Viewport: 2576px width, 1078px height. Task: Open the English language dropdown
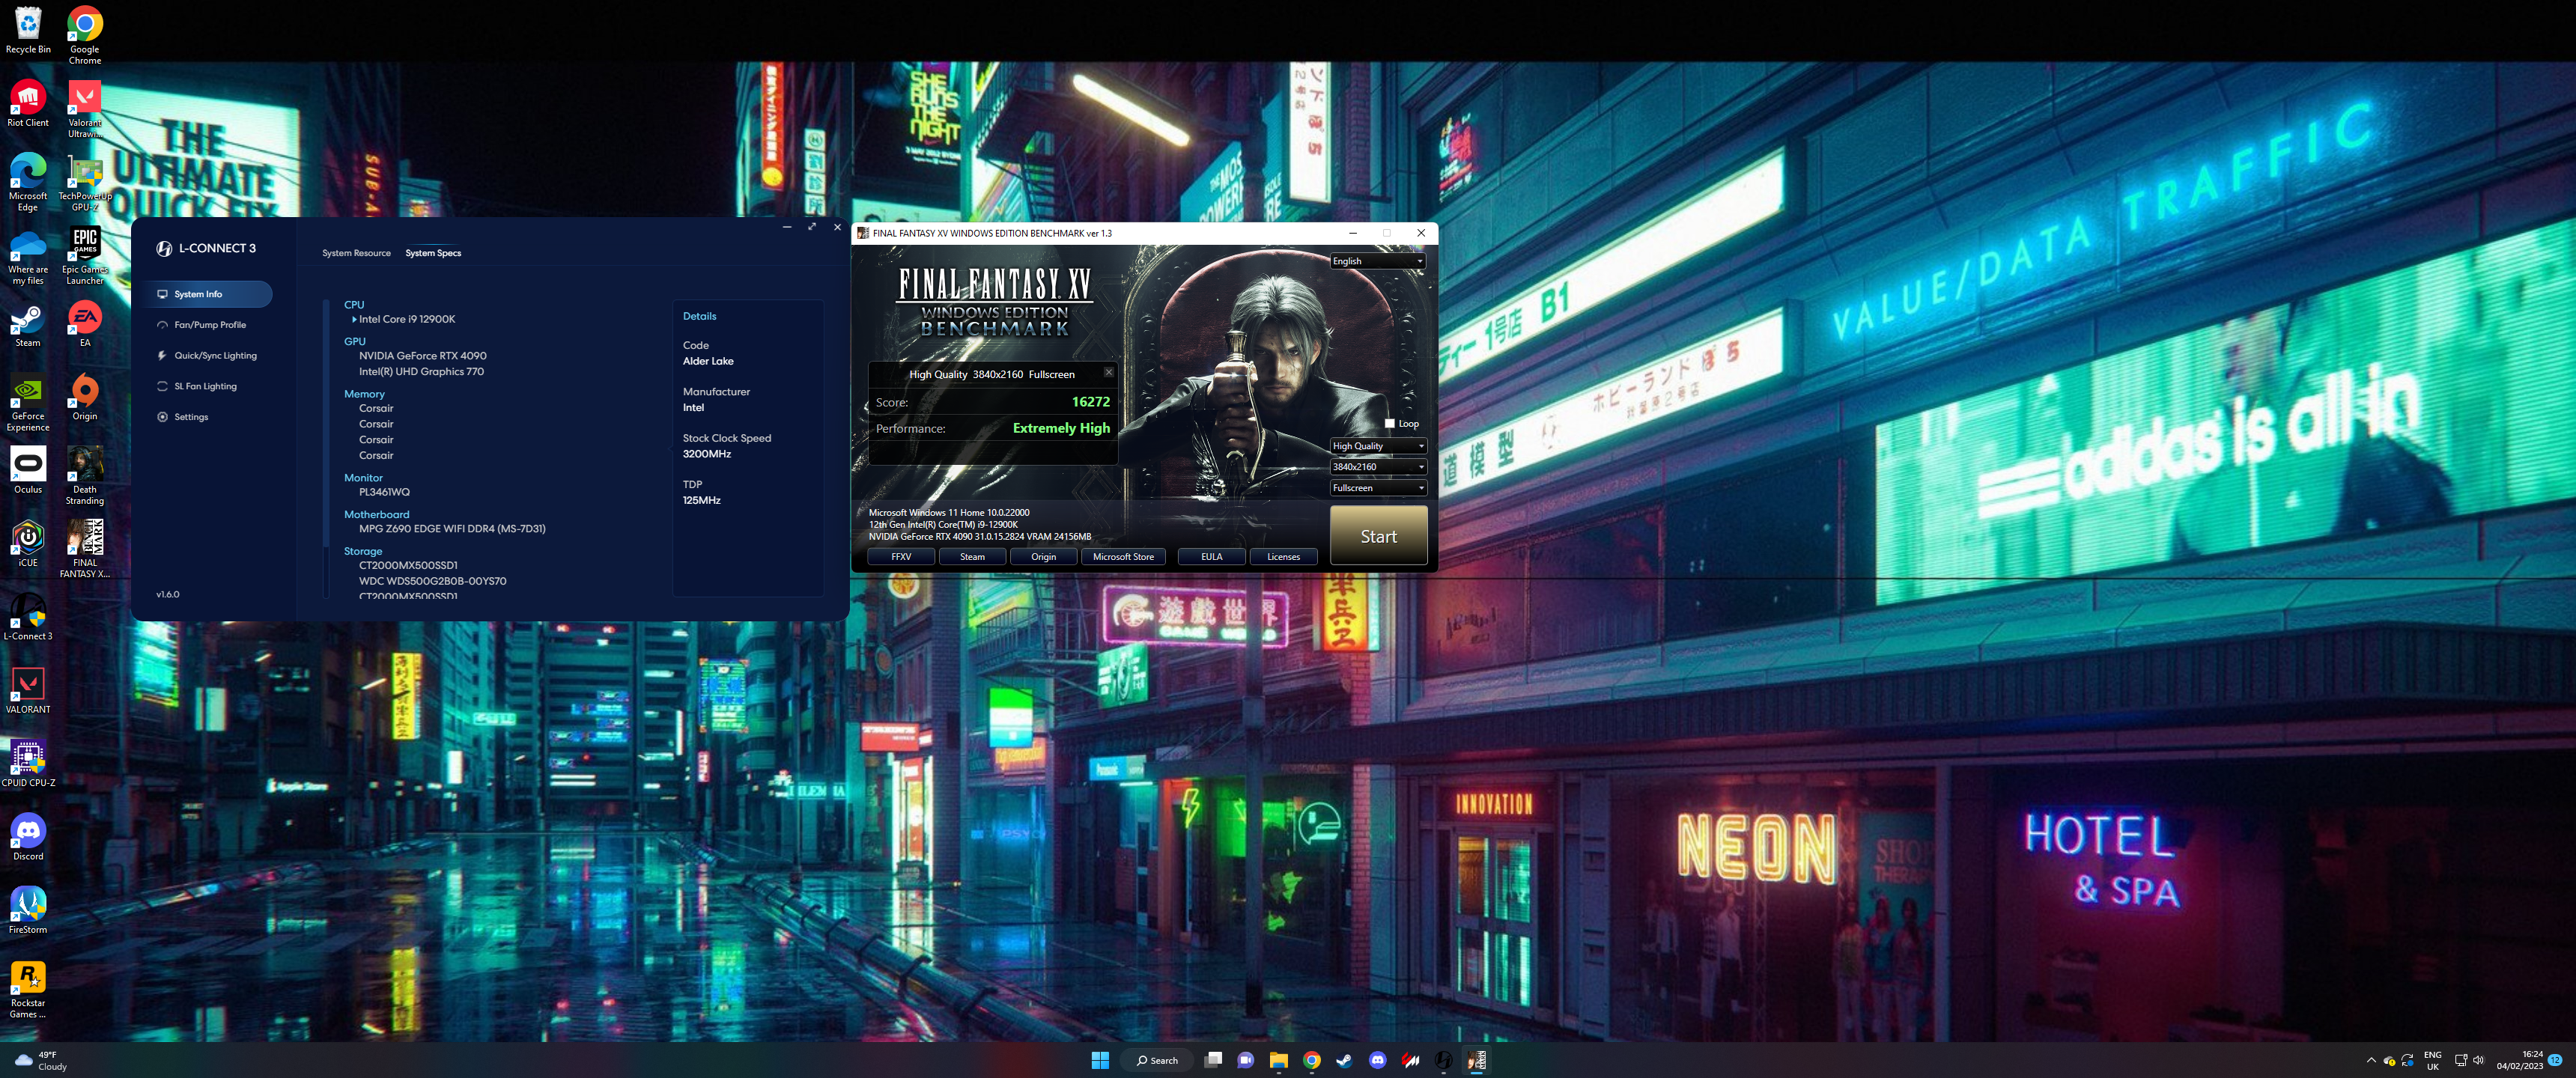(1377, 261)
